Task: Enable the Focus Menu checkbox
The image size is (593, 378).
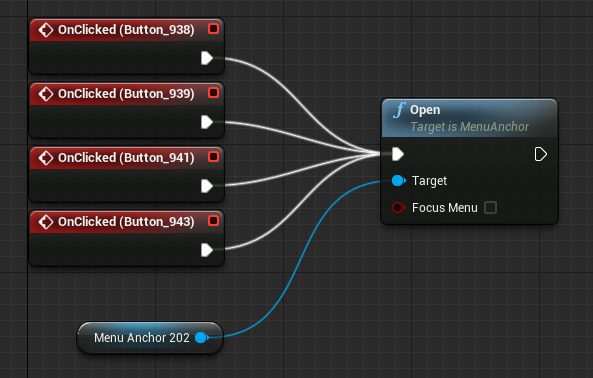Action: [491, 208]
